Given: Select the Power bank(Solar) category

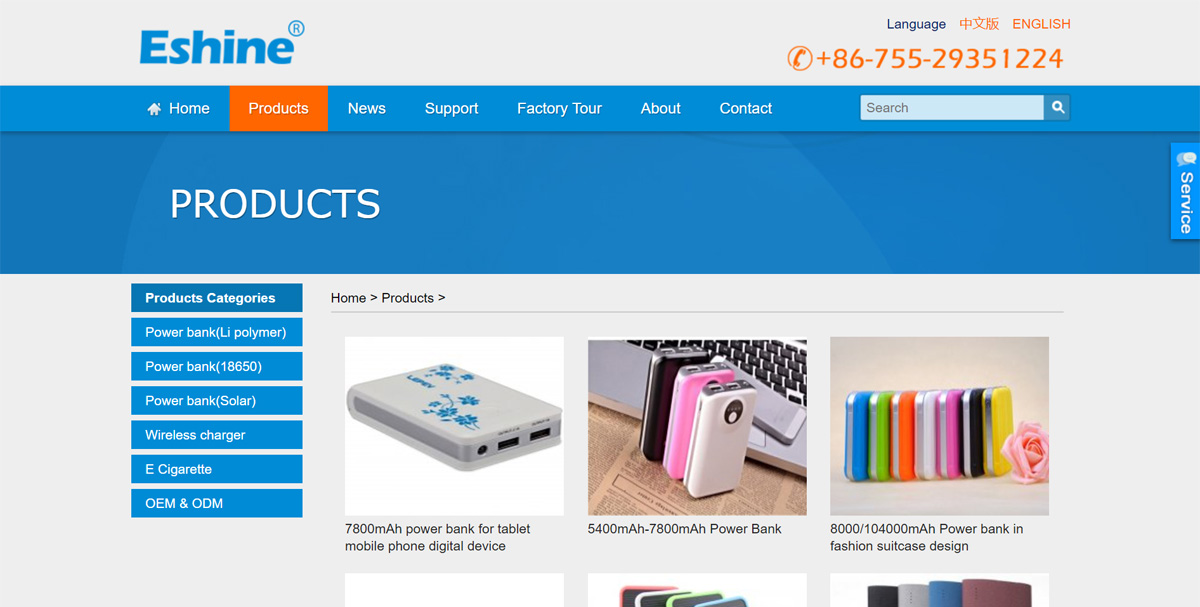Looking at the screenshot, I should click(216, 400).
